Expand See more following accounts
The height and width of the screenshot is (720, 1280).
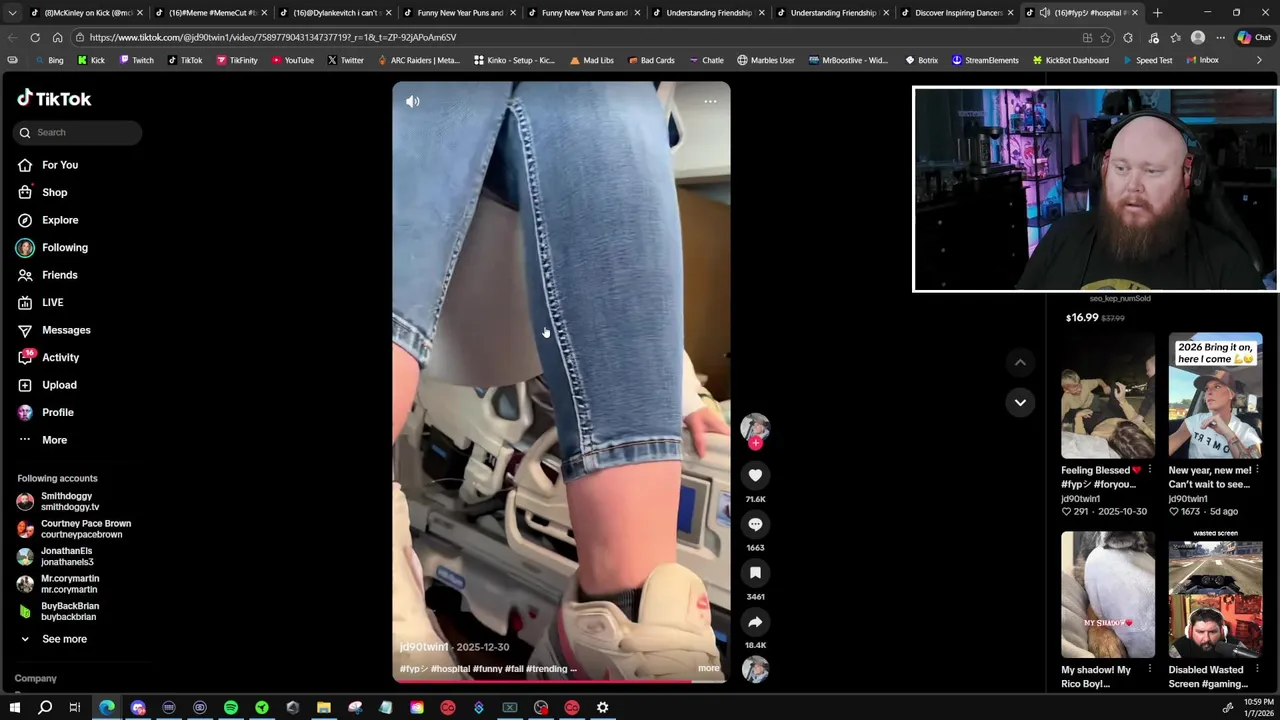pos(64,639)
